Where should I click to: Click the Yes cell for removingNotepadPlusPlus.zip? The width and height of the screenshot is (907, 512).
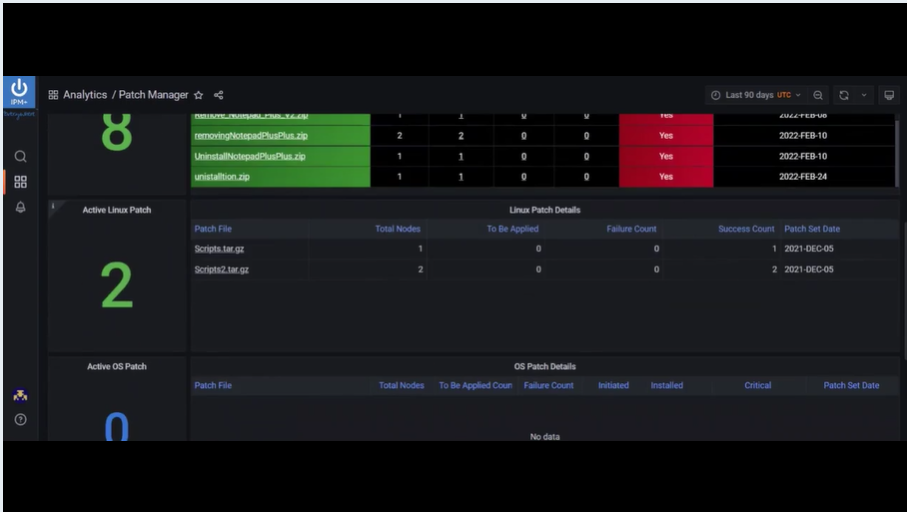click(666, 135)
